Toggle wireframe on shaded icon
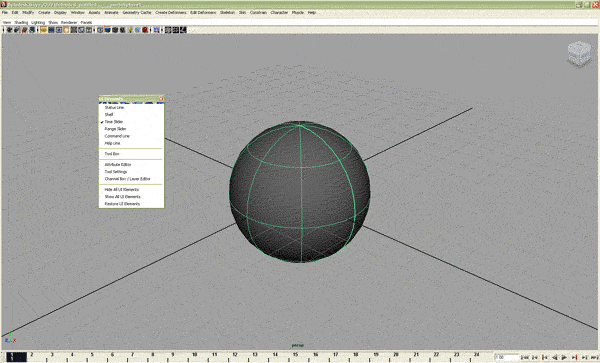The height and width of the screenshot is (363, 600). [115, 29]
